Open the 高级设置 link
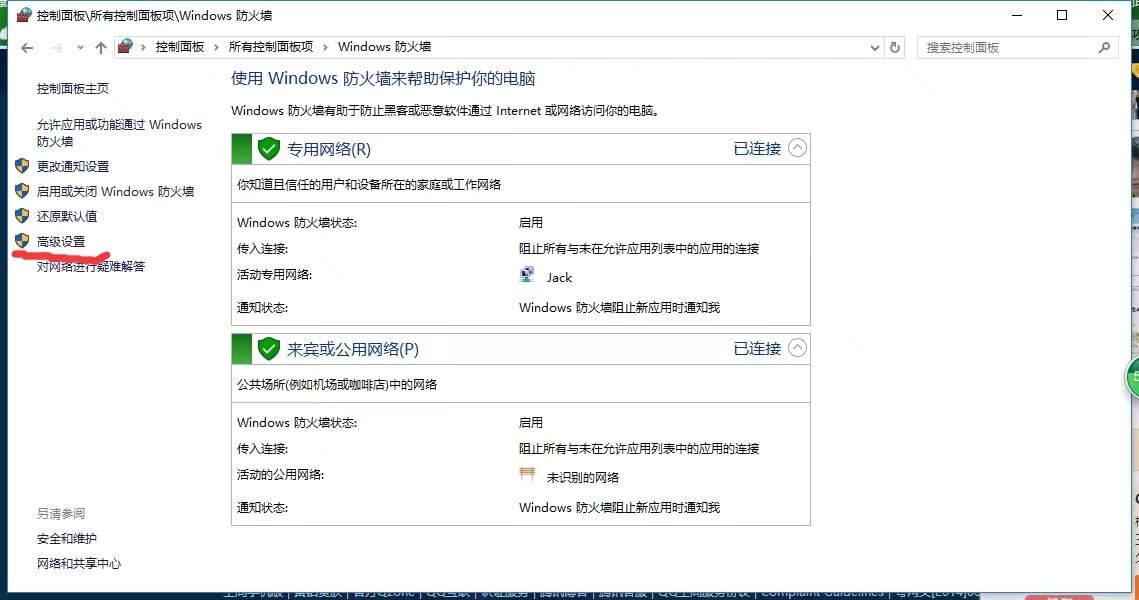1139x600 pixels. [61, 242]
